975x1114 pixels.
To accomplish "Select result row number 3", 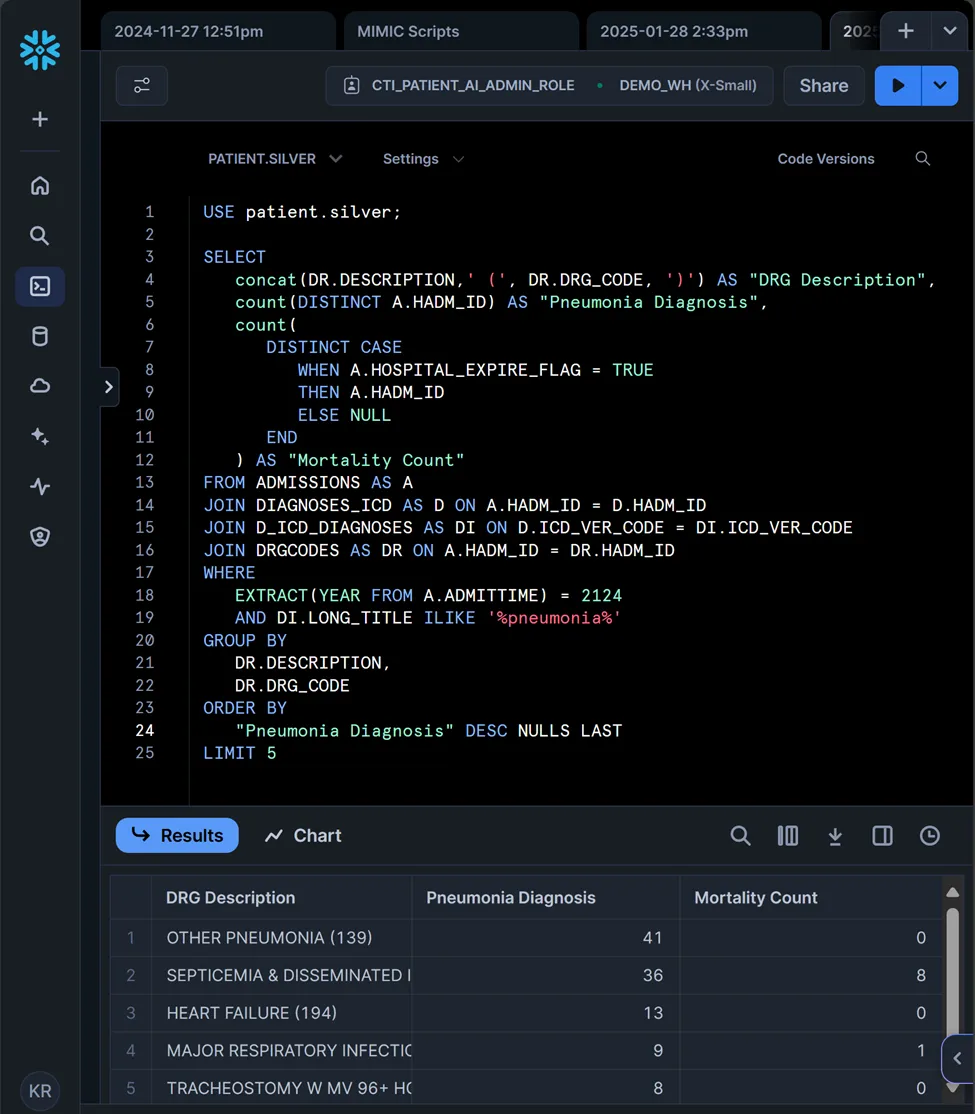I will tap(131, 1013).
